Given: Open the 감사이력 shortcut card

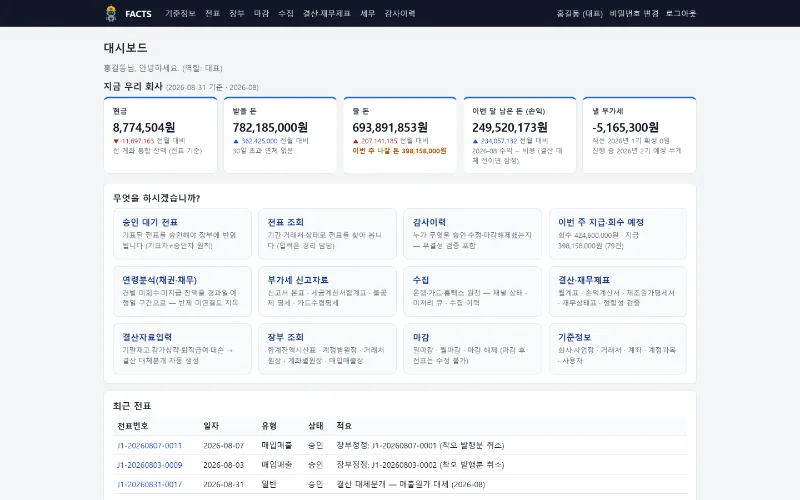Looking at the screenshot, I should pos(472,234).
